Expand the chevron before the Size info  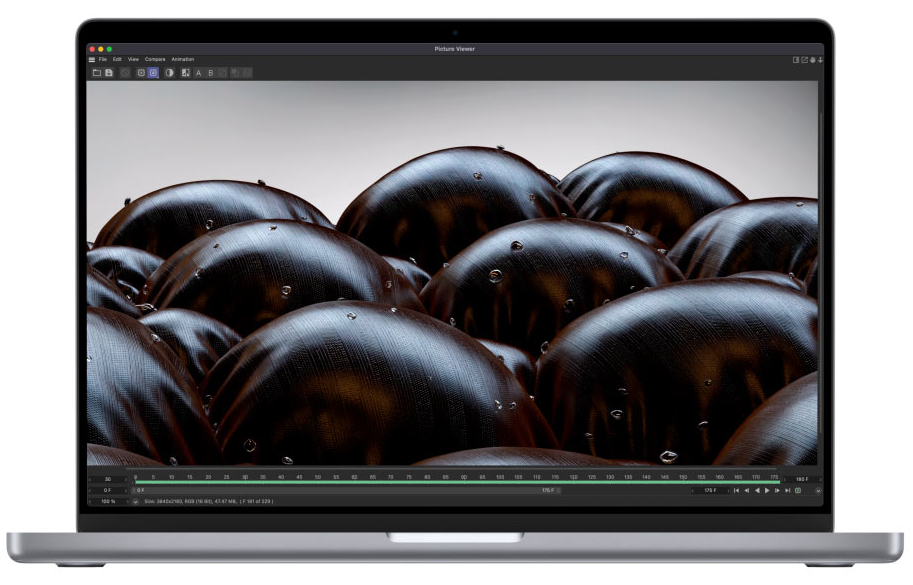tap(135, 501)
